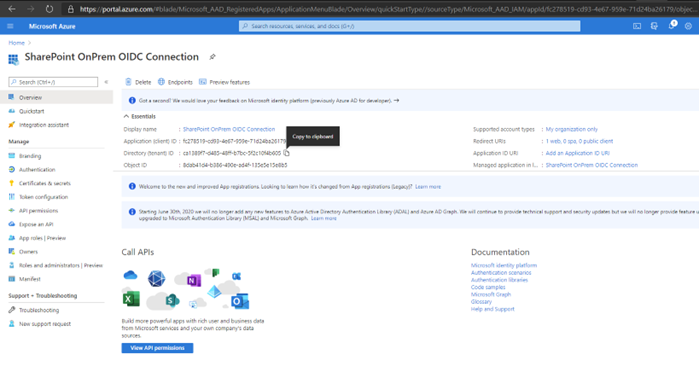Click the sidebar Search (Ctrl+/) field
Image resolution: width=699 pixels, height=378 pixels.
coord(53,82)
